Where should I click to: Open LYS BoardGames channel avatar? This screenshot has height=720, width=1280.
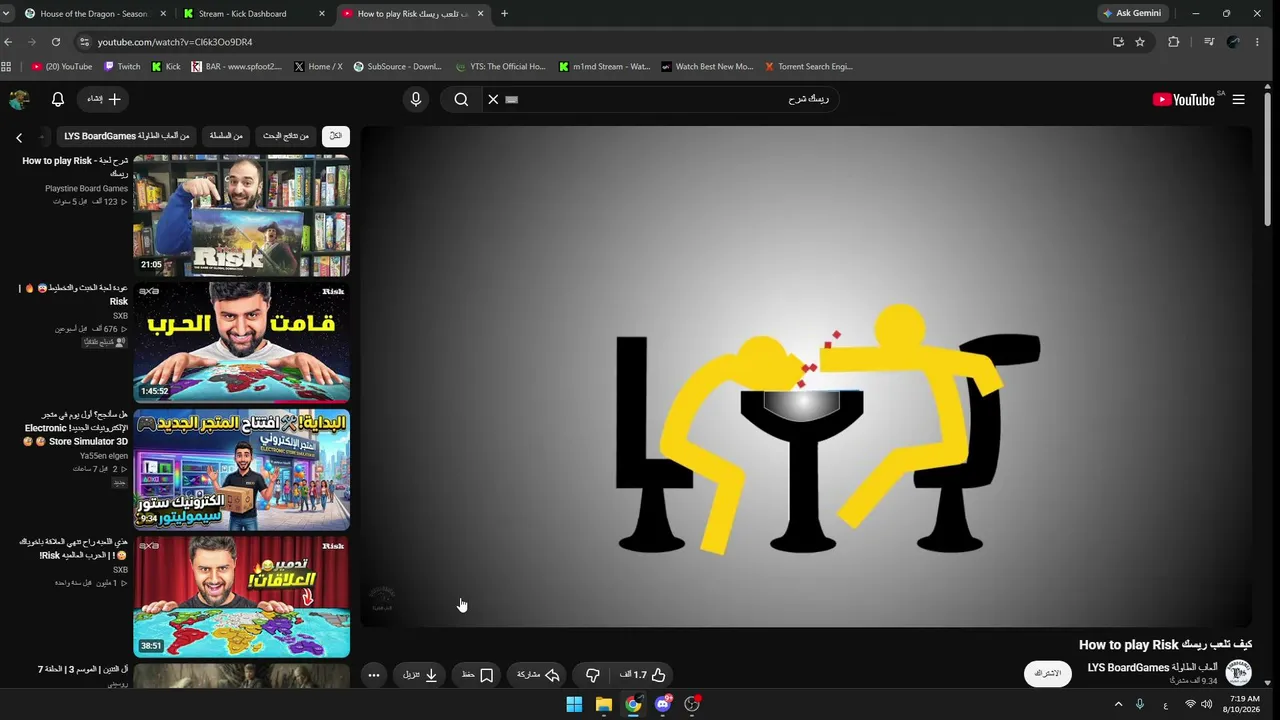(x=1238, y=673)
